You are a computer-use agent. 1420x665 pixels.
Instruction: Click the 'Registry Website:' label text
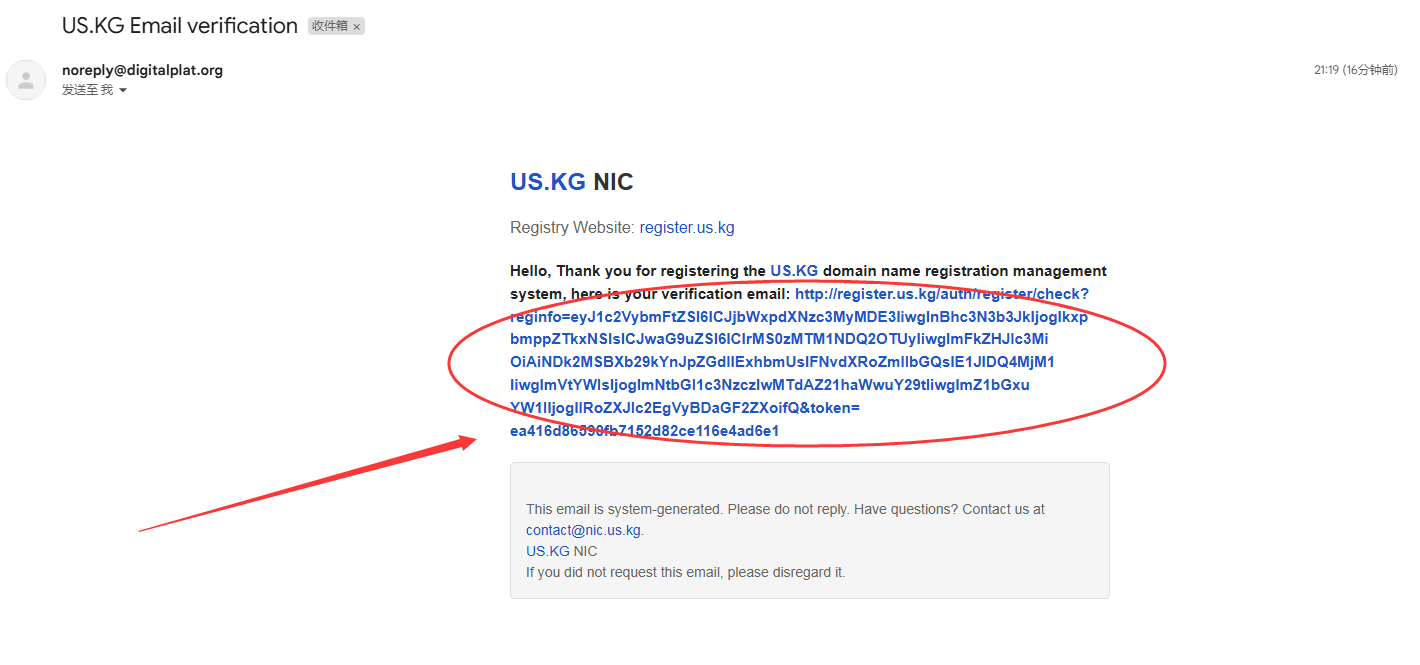[572, 228]
